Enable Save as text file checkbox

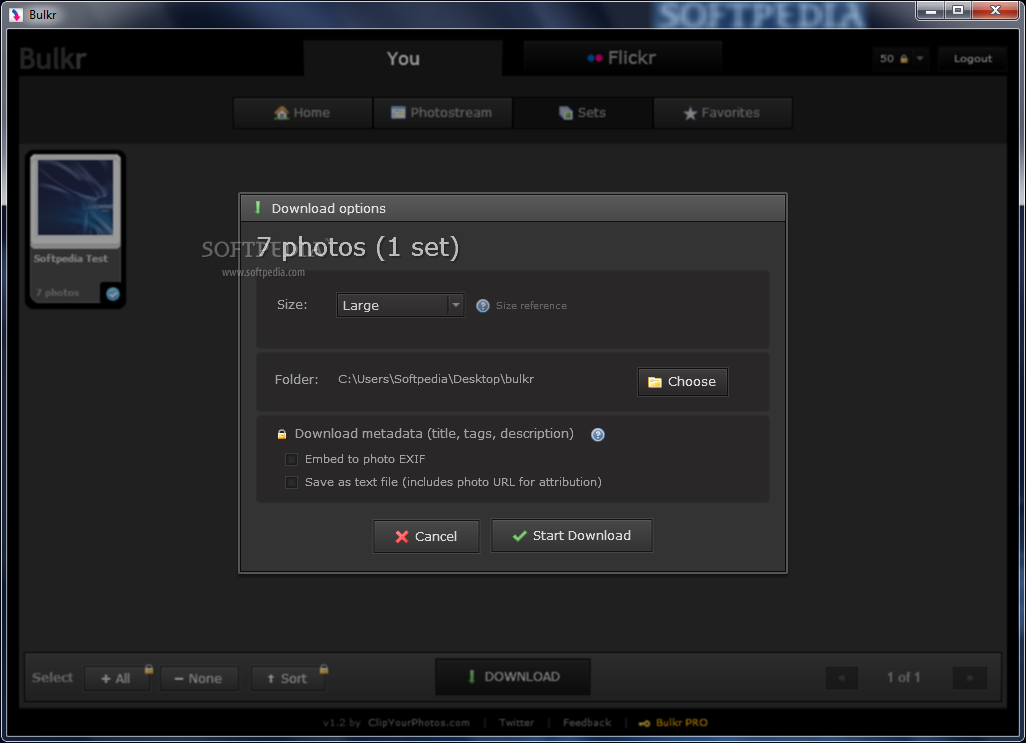[x=291, y=482]
